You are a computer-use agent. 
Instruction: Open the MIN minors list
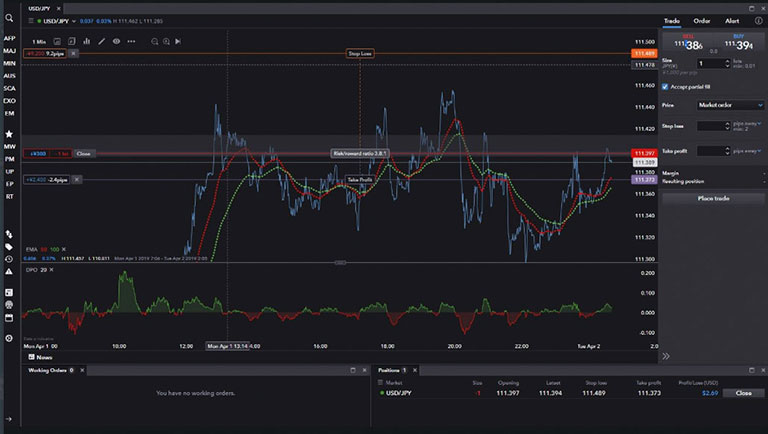pyautogui.click(x=9, y=63)
